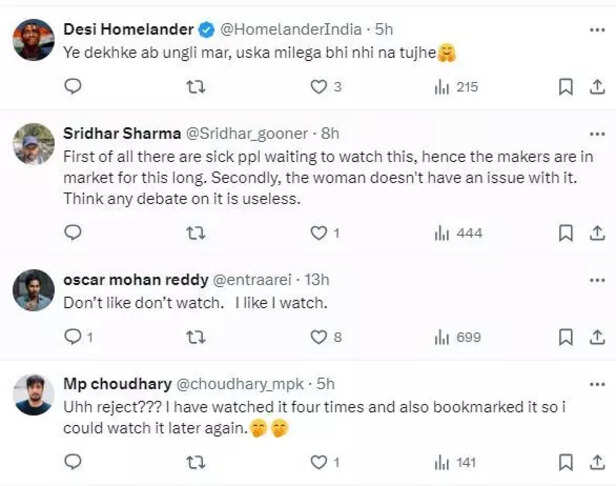Screen dimensions: 616x486
Task: Reply to Desi Homelander's tweet
Action: point(73,87)
